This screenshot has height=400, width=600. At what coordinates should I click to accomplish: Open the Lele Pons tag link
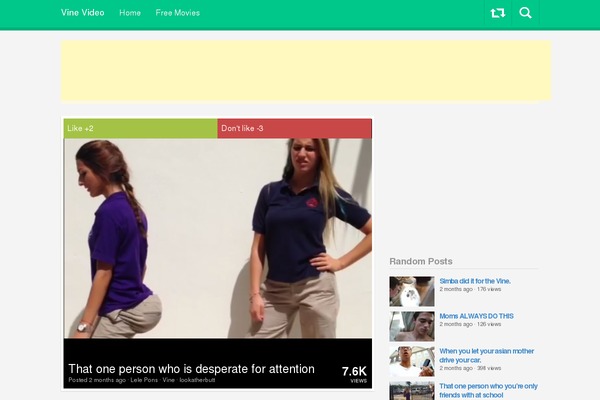tap(144, 380)
